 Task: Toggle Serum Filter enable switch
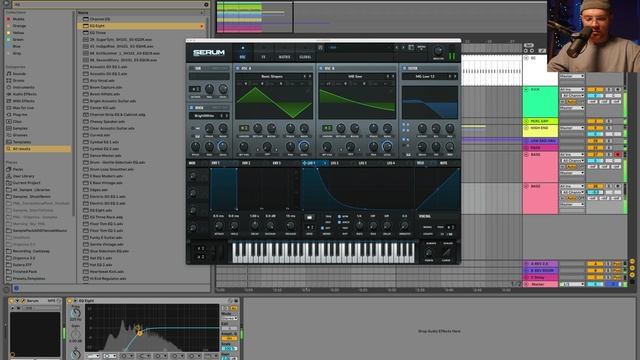404,68
